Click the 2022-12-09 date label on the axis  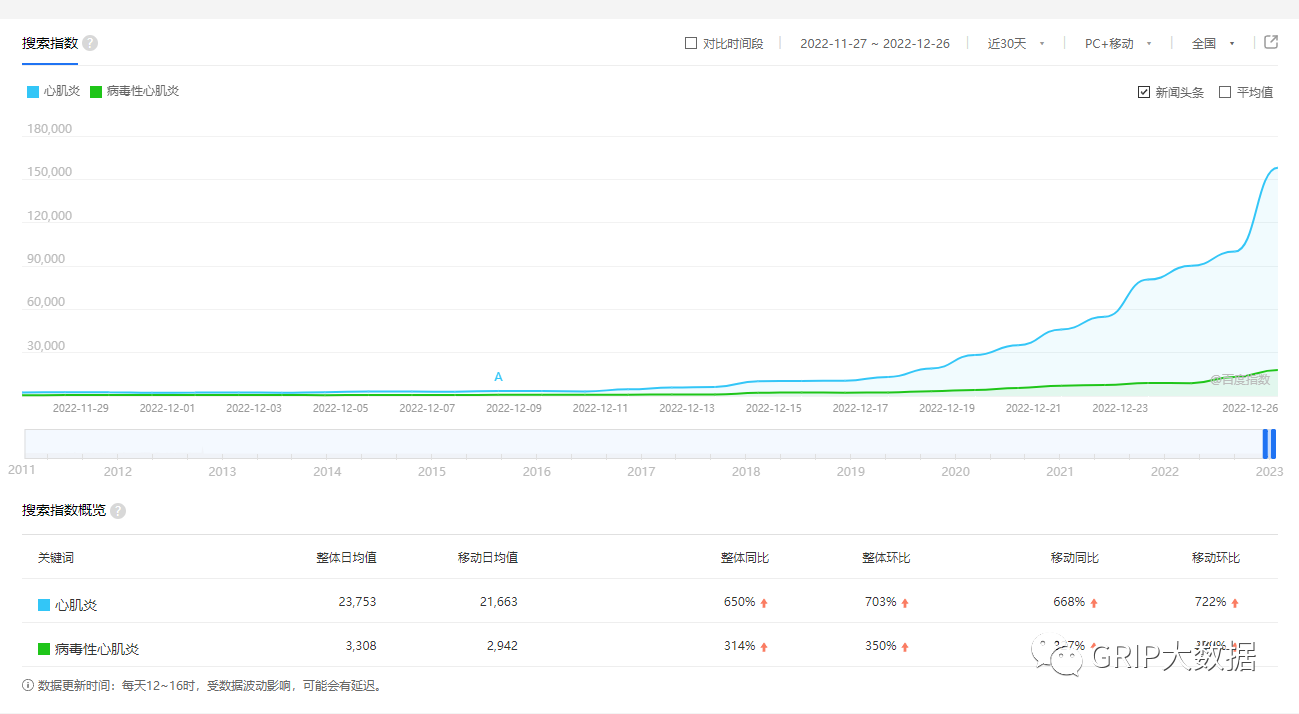coord(514,408)
